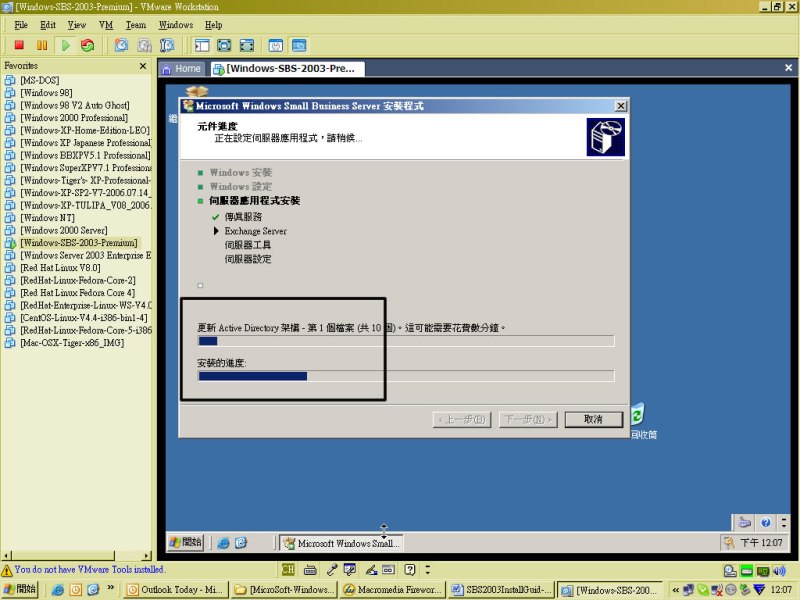Click the IME CH language indicator

288,570
